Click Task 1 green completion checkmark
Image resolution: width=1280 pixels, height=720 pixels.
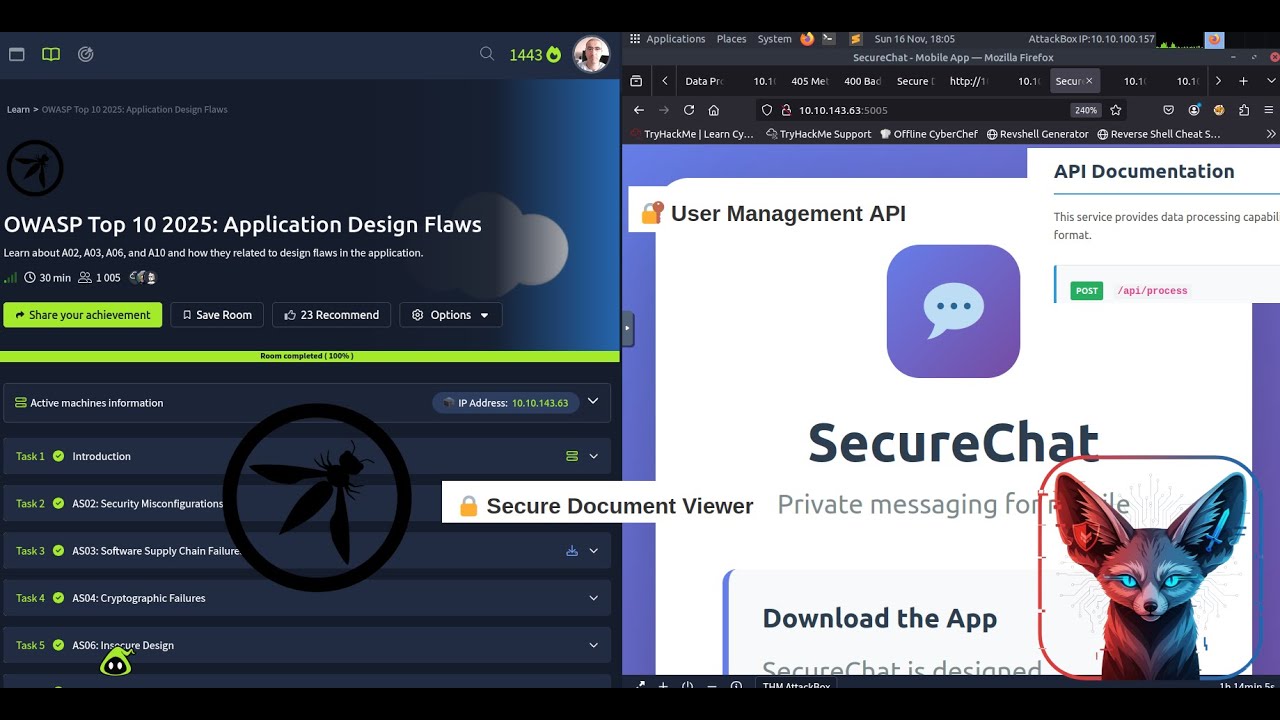click(59, 456)
